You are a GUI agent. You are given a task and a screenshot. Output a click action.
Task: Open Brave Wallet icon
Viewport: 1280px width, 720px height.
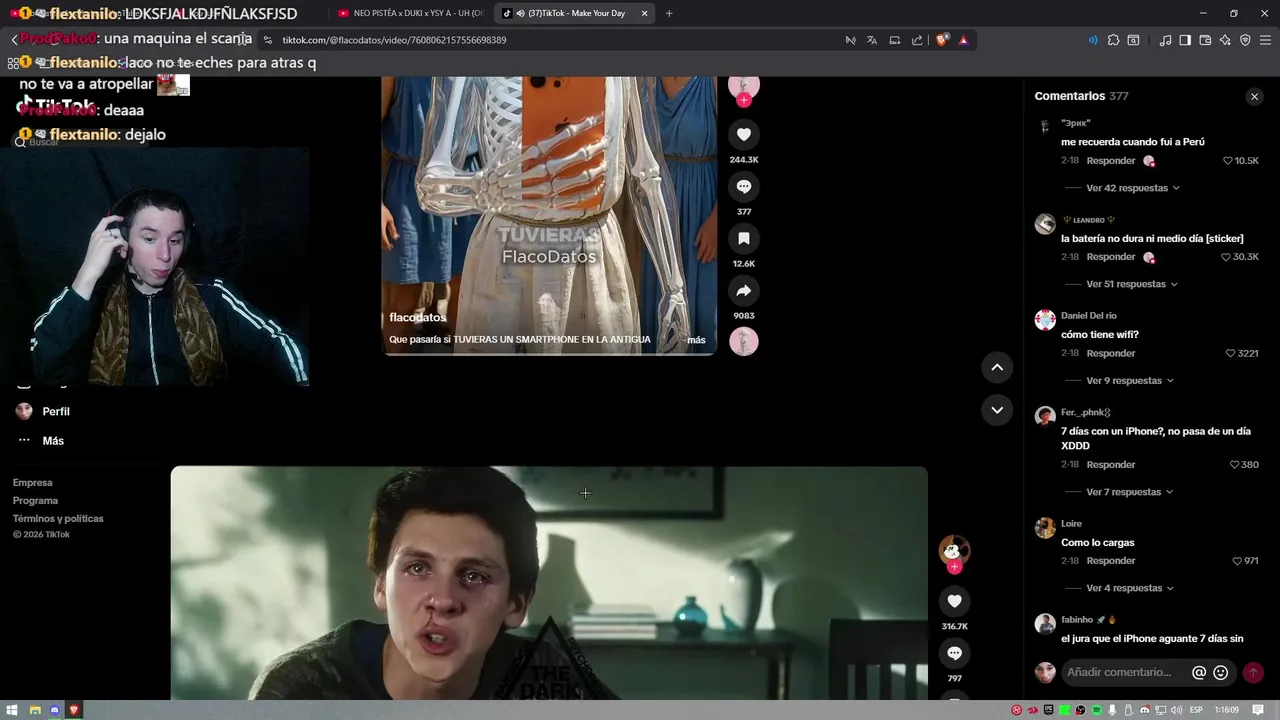point(1205,40)
